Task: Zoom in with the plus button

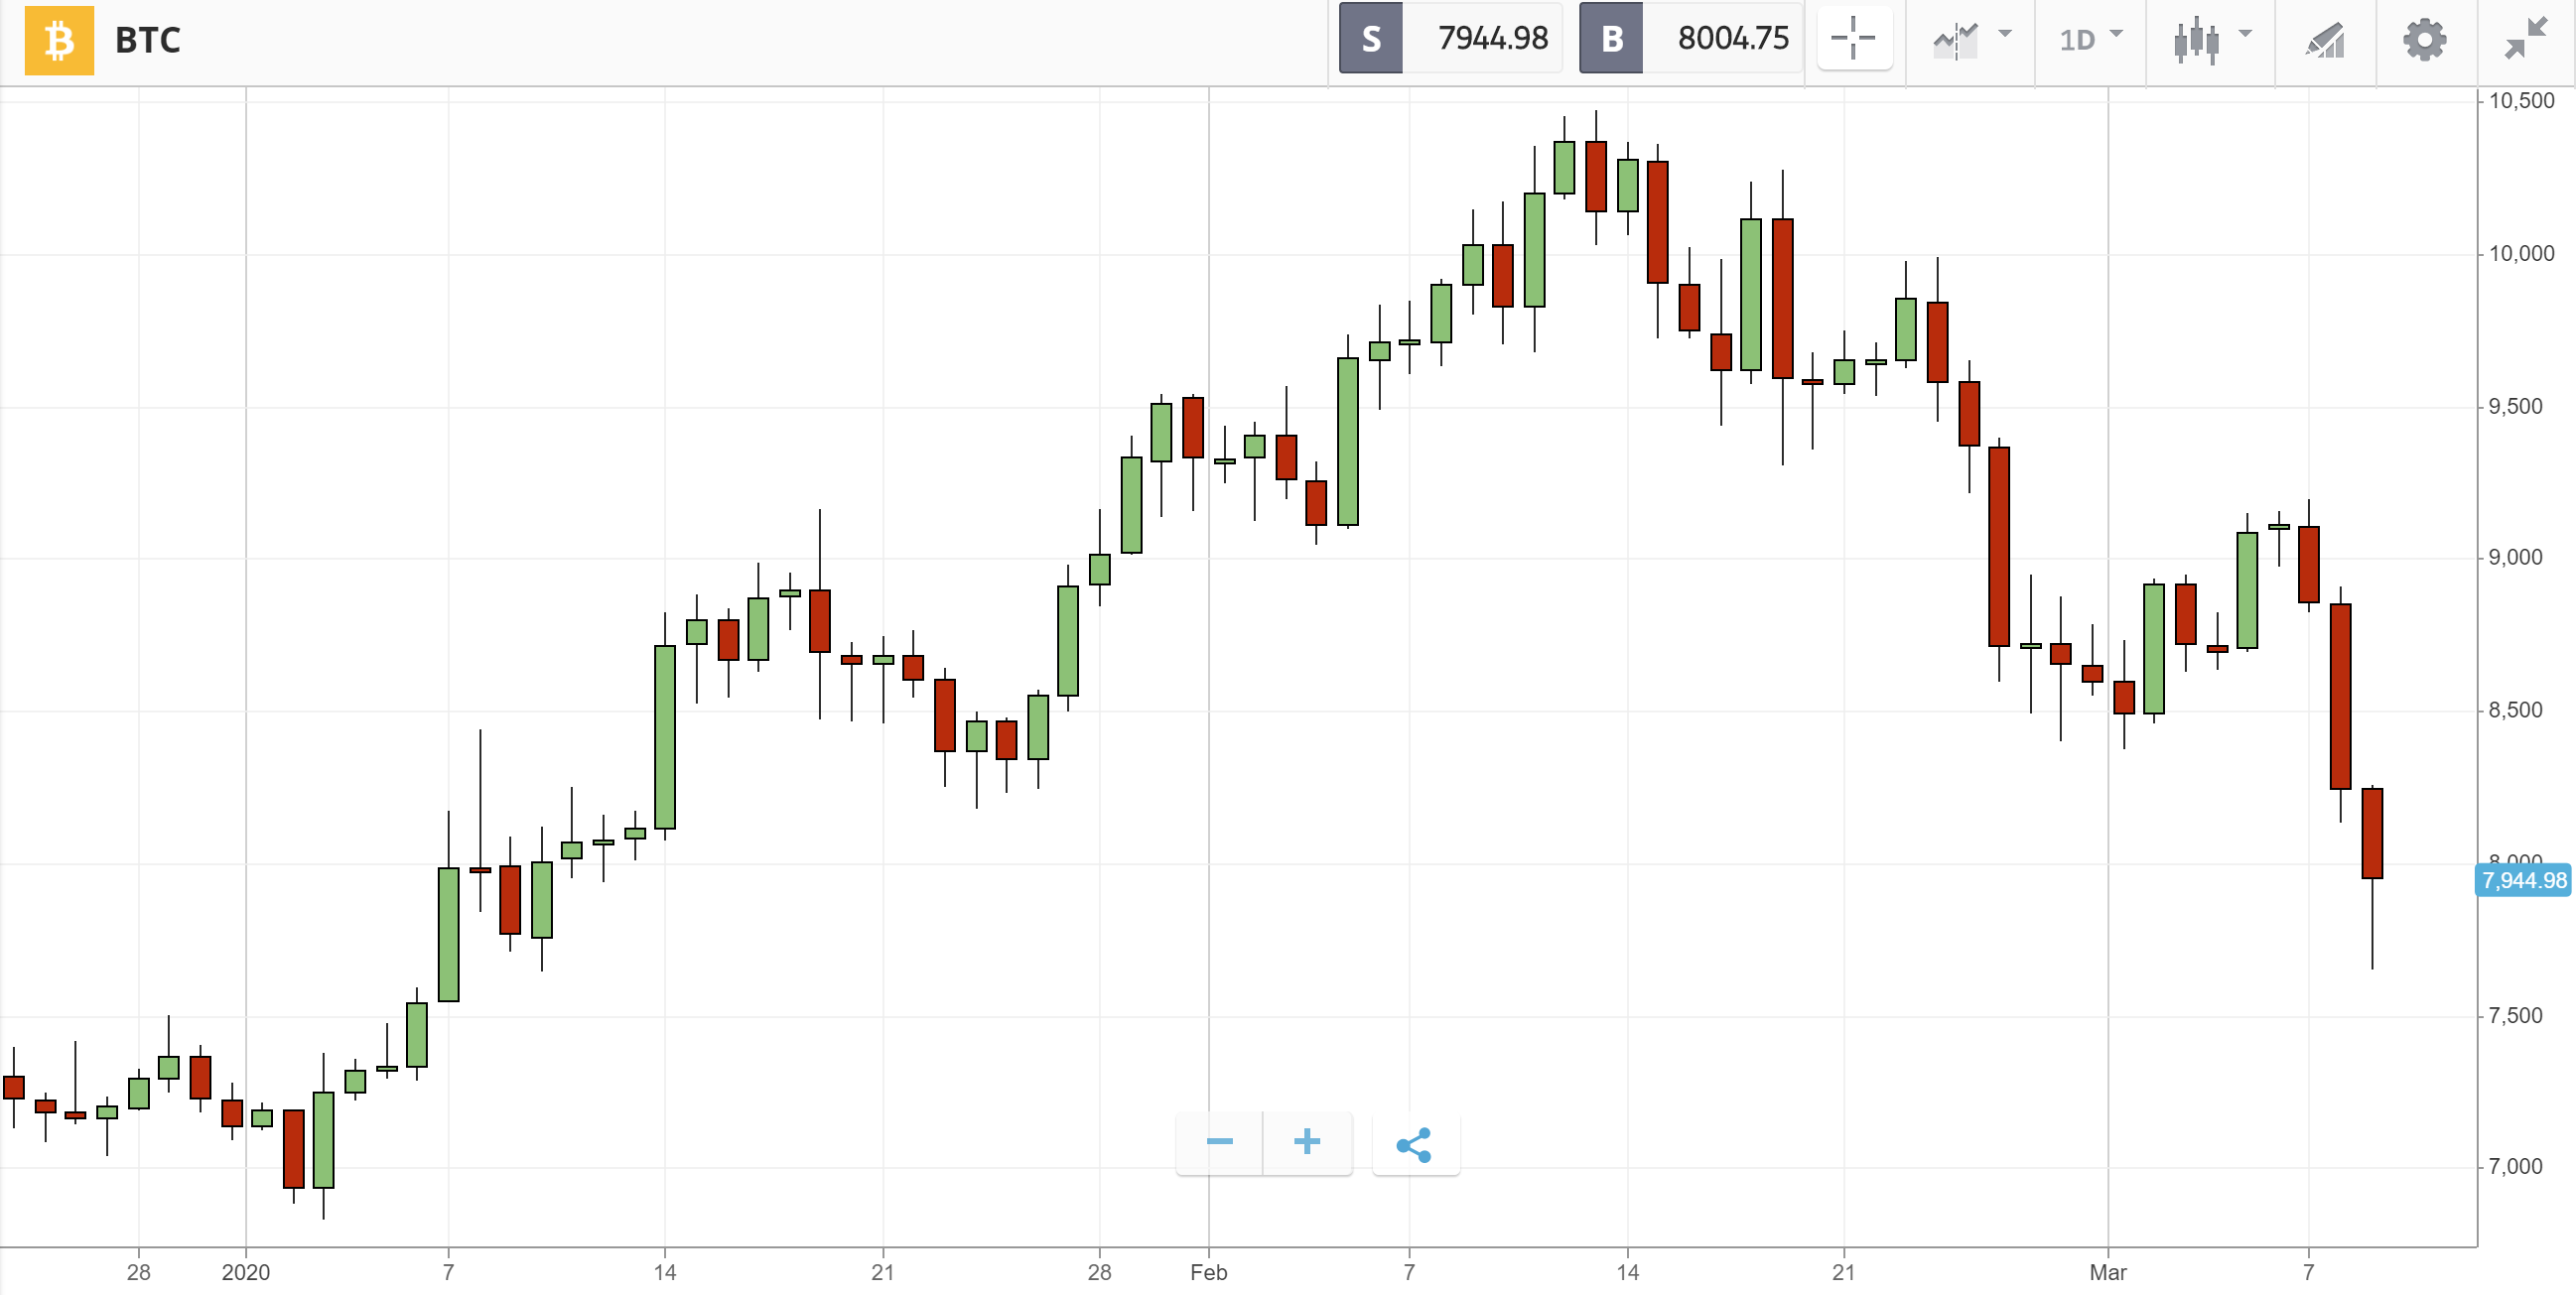Action: click(1306, 1142)
